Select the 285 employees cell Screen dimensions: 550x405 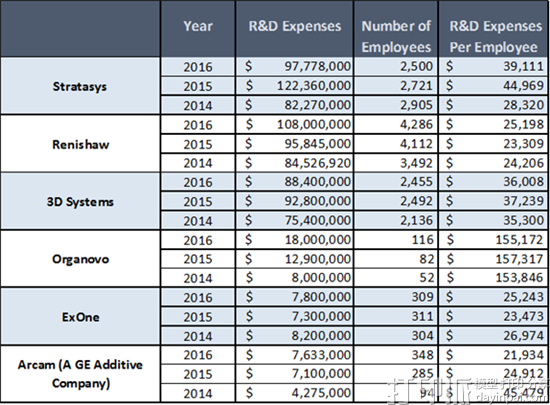pyautogui.click(x=396, y=374)
